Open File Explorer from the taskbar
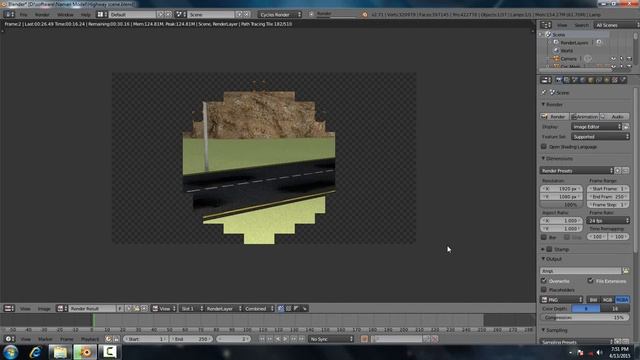 coord(60,352)
